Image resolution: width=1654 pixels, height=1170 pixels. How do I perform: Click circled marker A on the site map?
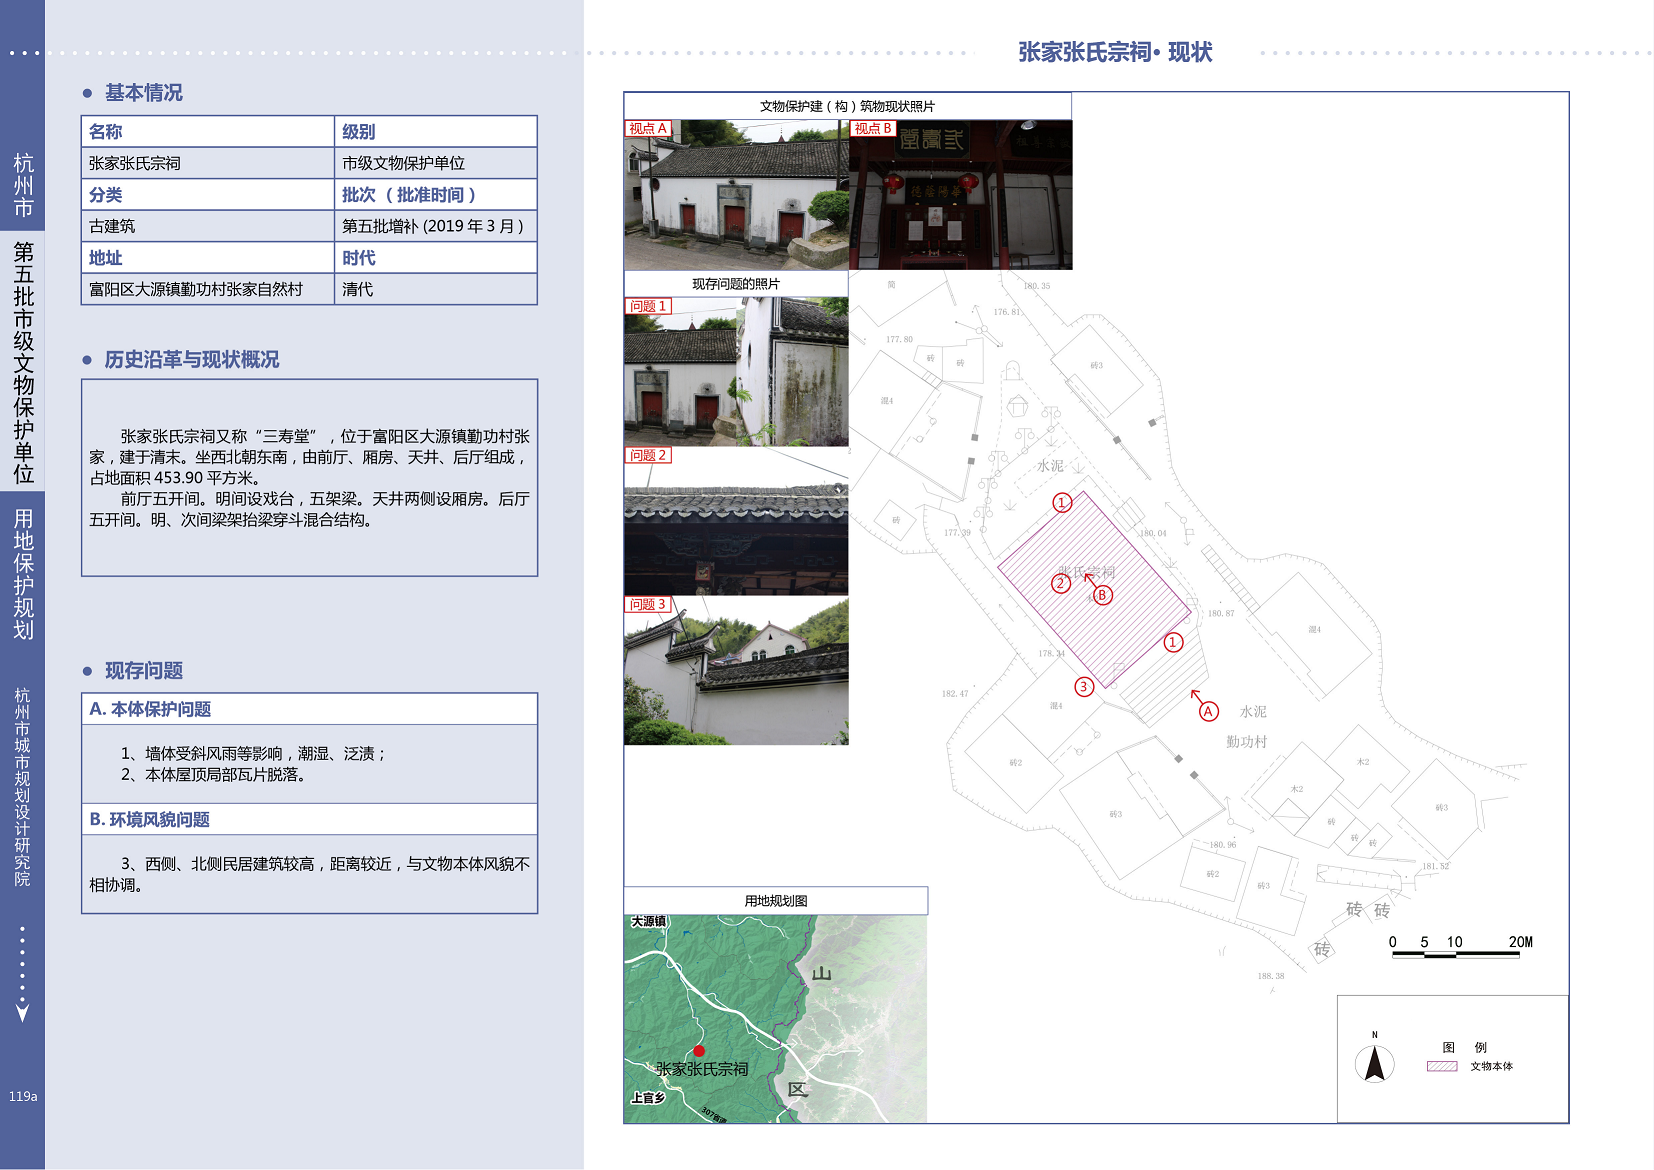tap(1209, 711)
